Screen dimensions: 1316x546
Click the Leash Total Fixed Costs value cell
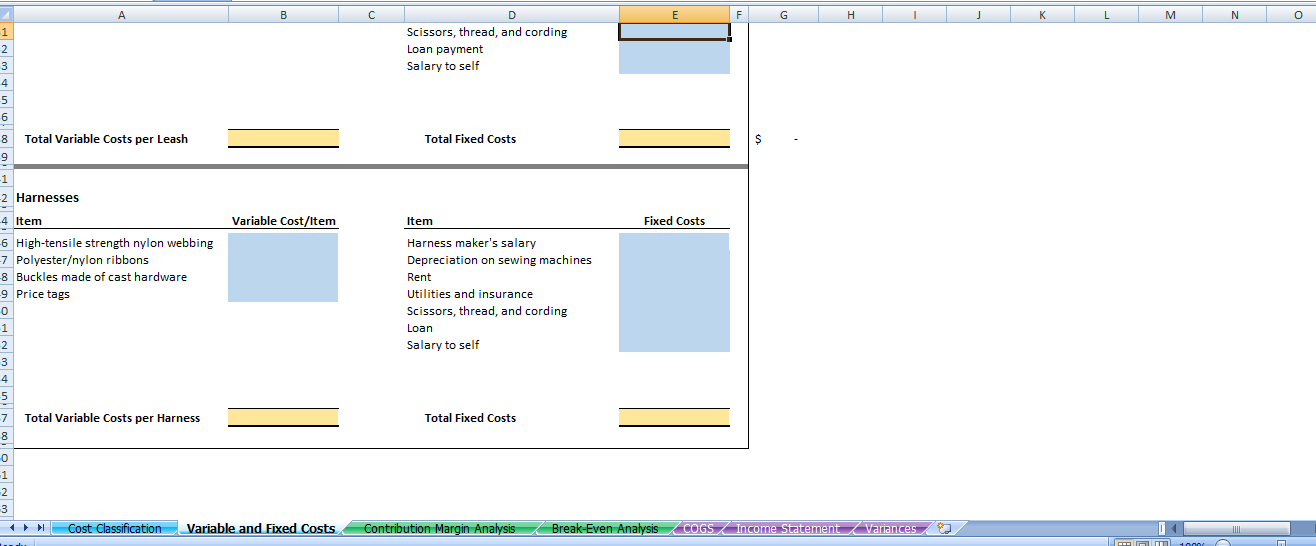click(x=674, y=138)
